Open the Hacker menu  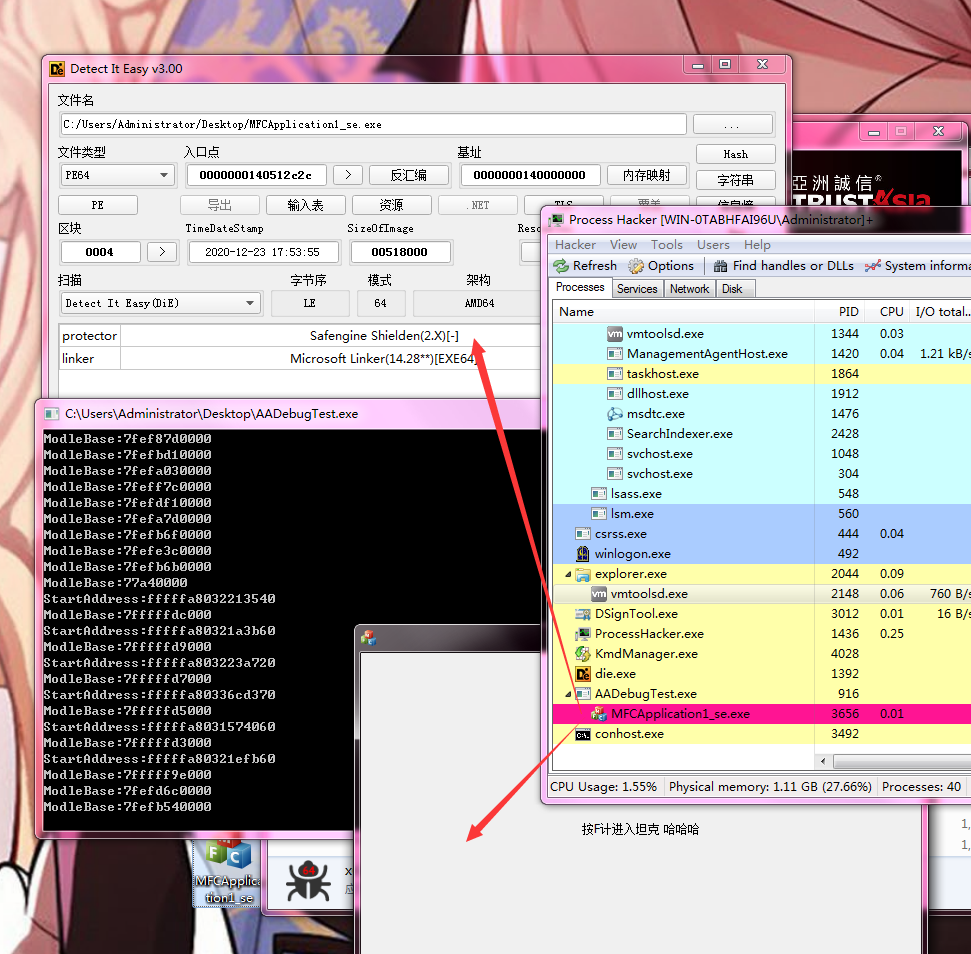tap(575, 245)
